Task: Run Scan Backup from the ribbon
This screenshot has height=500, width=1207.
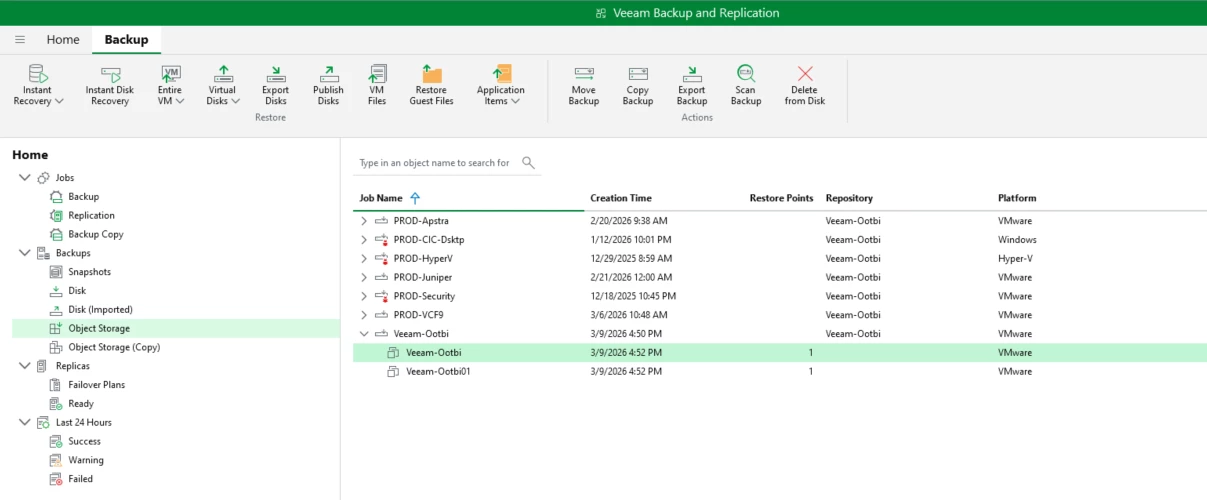Action: [x=745, y=75]
